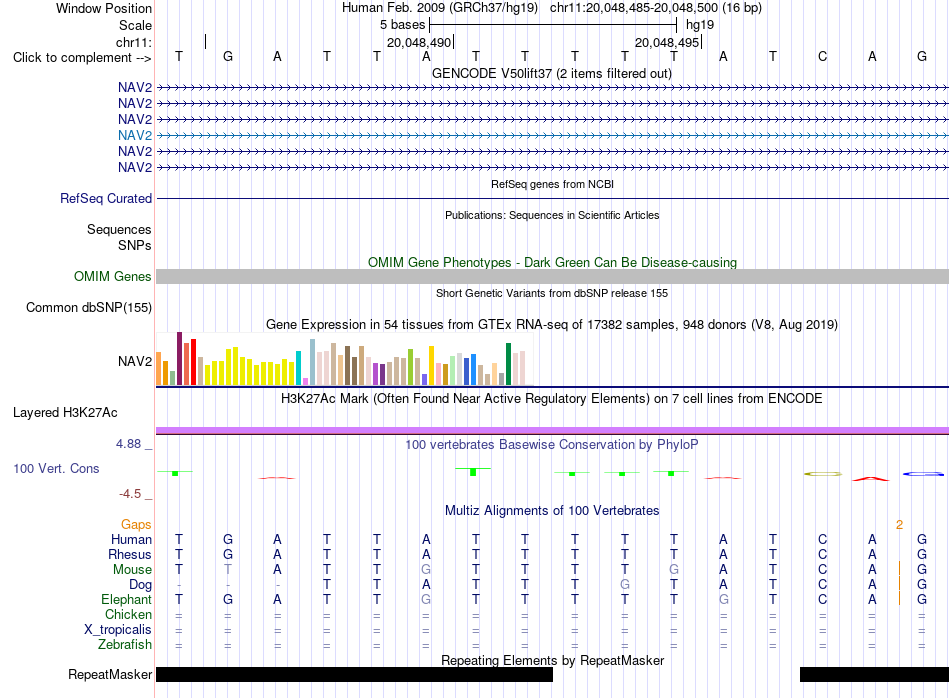Click the 'Click to complement' label

pyautogui.click(x=82, y=58)
